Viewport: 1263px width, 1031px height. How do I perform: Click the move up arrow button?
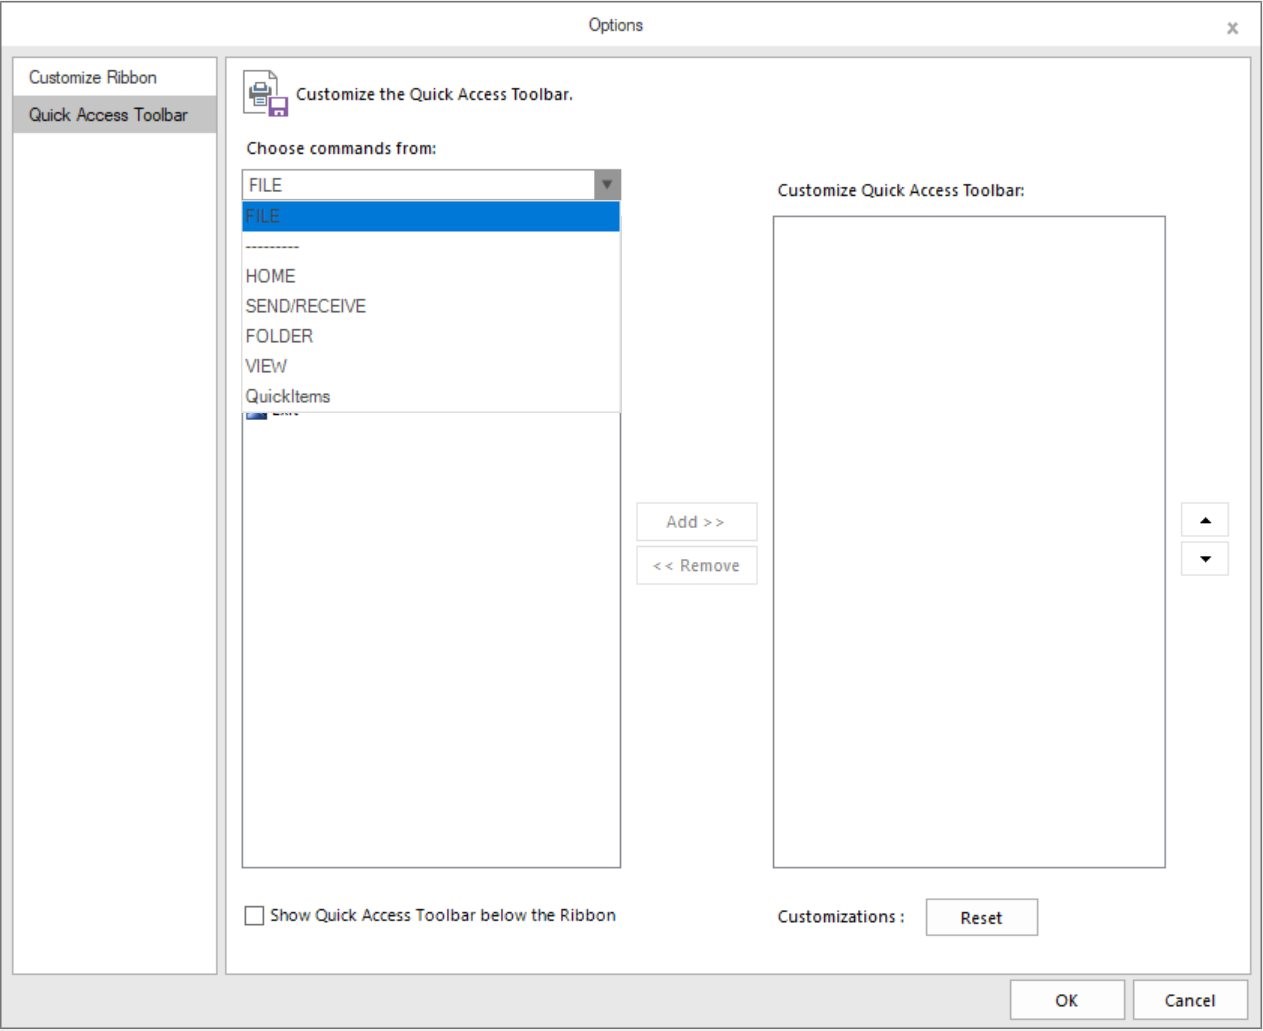coord(1206,518)
